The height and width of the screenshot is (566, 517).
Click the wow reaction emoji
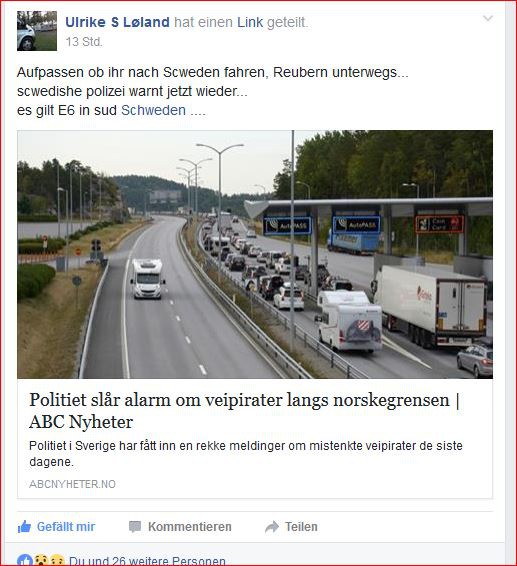(x=42, y=561)
